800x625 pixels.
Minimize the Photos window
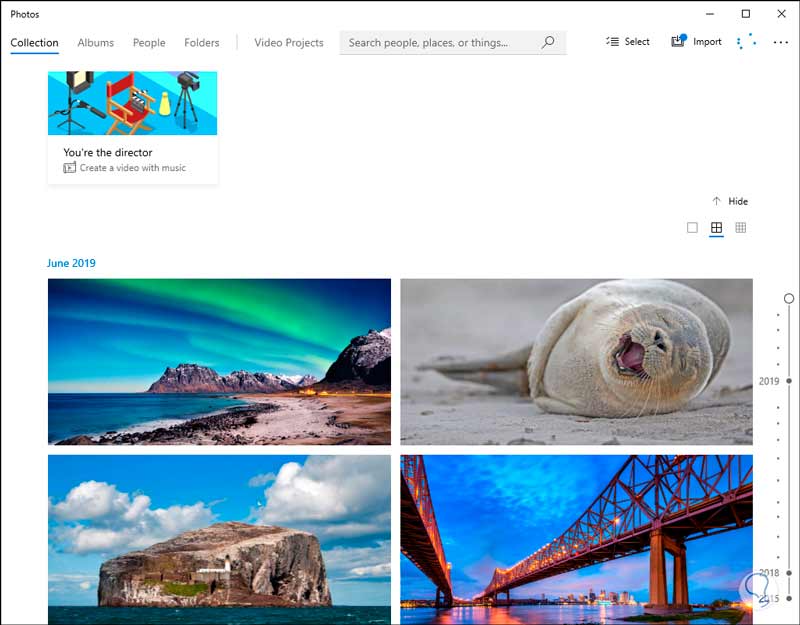710,14
